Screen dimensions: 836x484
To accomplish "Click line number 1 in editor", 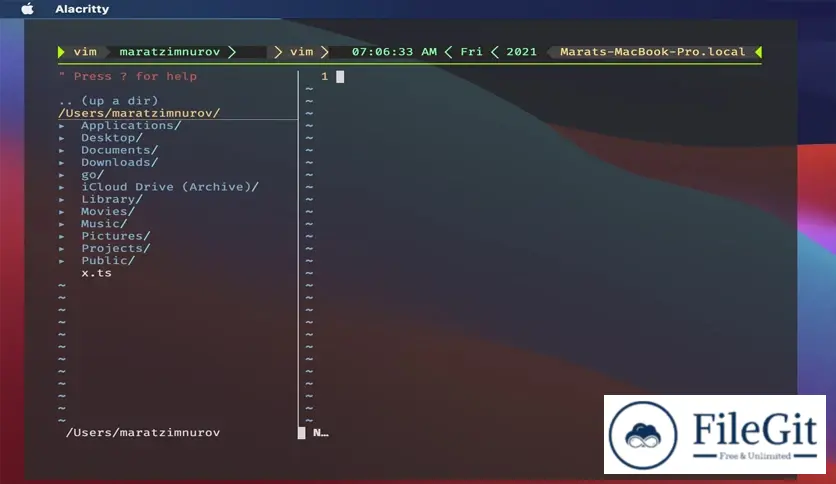I will point(324,77).
